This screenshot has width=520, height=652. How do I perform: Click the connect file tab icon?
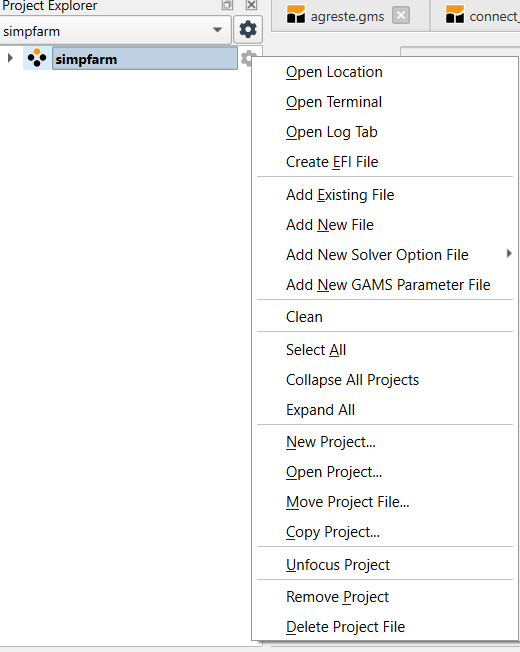coord(455,15)
